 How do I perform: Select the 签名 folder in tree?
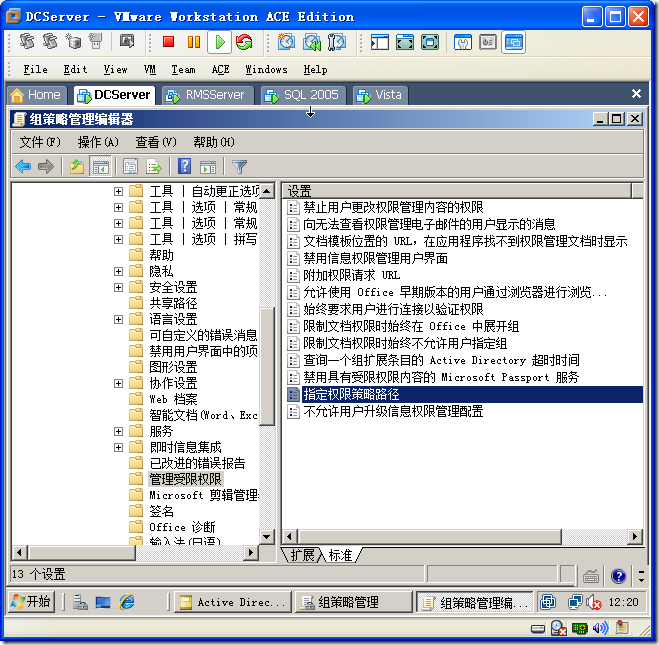tap(161, 511)
